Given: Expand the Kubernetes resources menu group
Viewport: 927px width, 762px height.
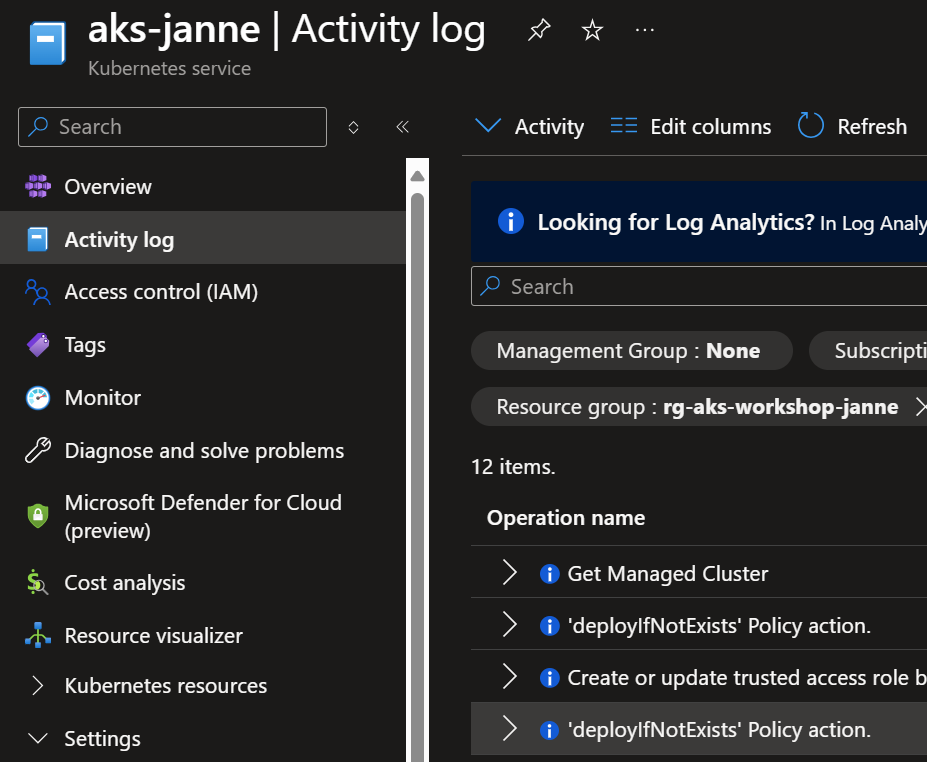Looking at the screenshot, I should pyautogui.click(x=38, y=686).
